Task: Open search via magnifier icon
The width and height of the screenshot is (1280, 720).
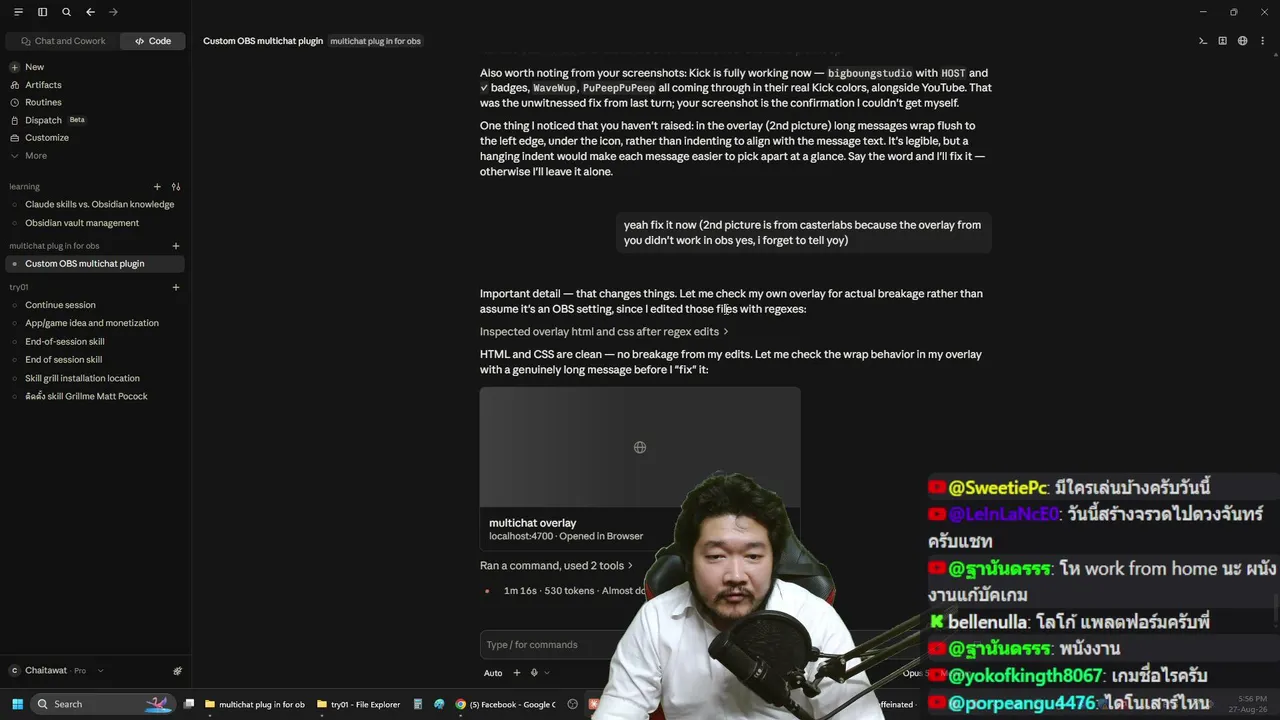Action: tap(66, 12)
